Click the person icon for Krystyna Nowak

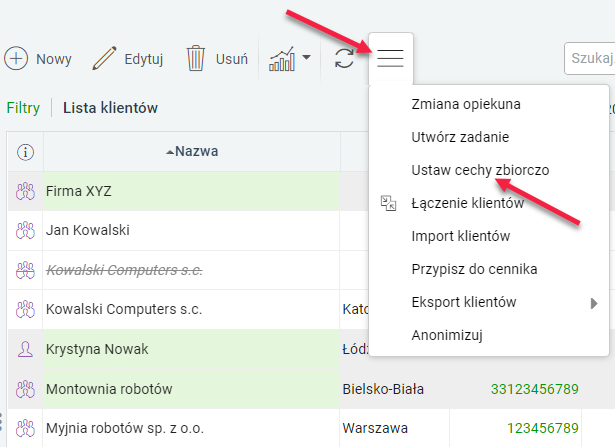pos(25,349)
